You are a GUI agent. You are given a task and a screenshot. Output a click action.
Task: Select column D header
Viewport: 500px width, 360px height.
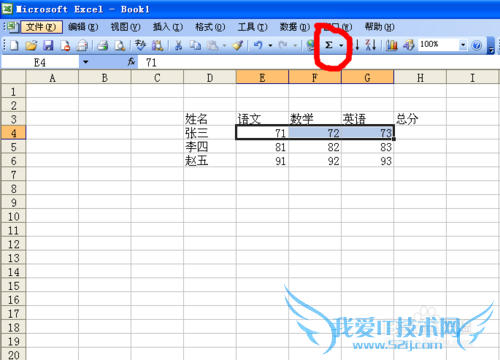[x=210, y=78]
